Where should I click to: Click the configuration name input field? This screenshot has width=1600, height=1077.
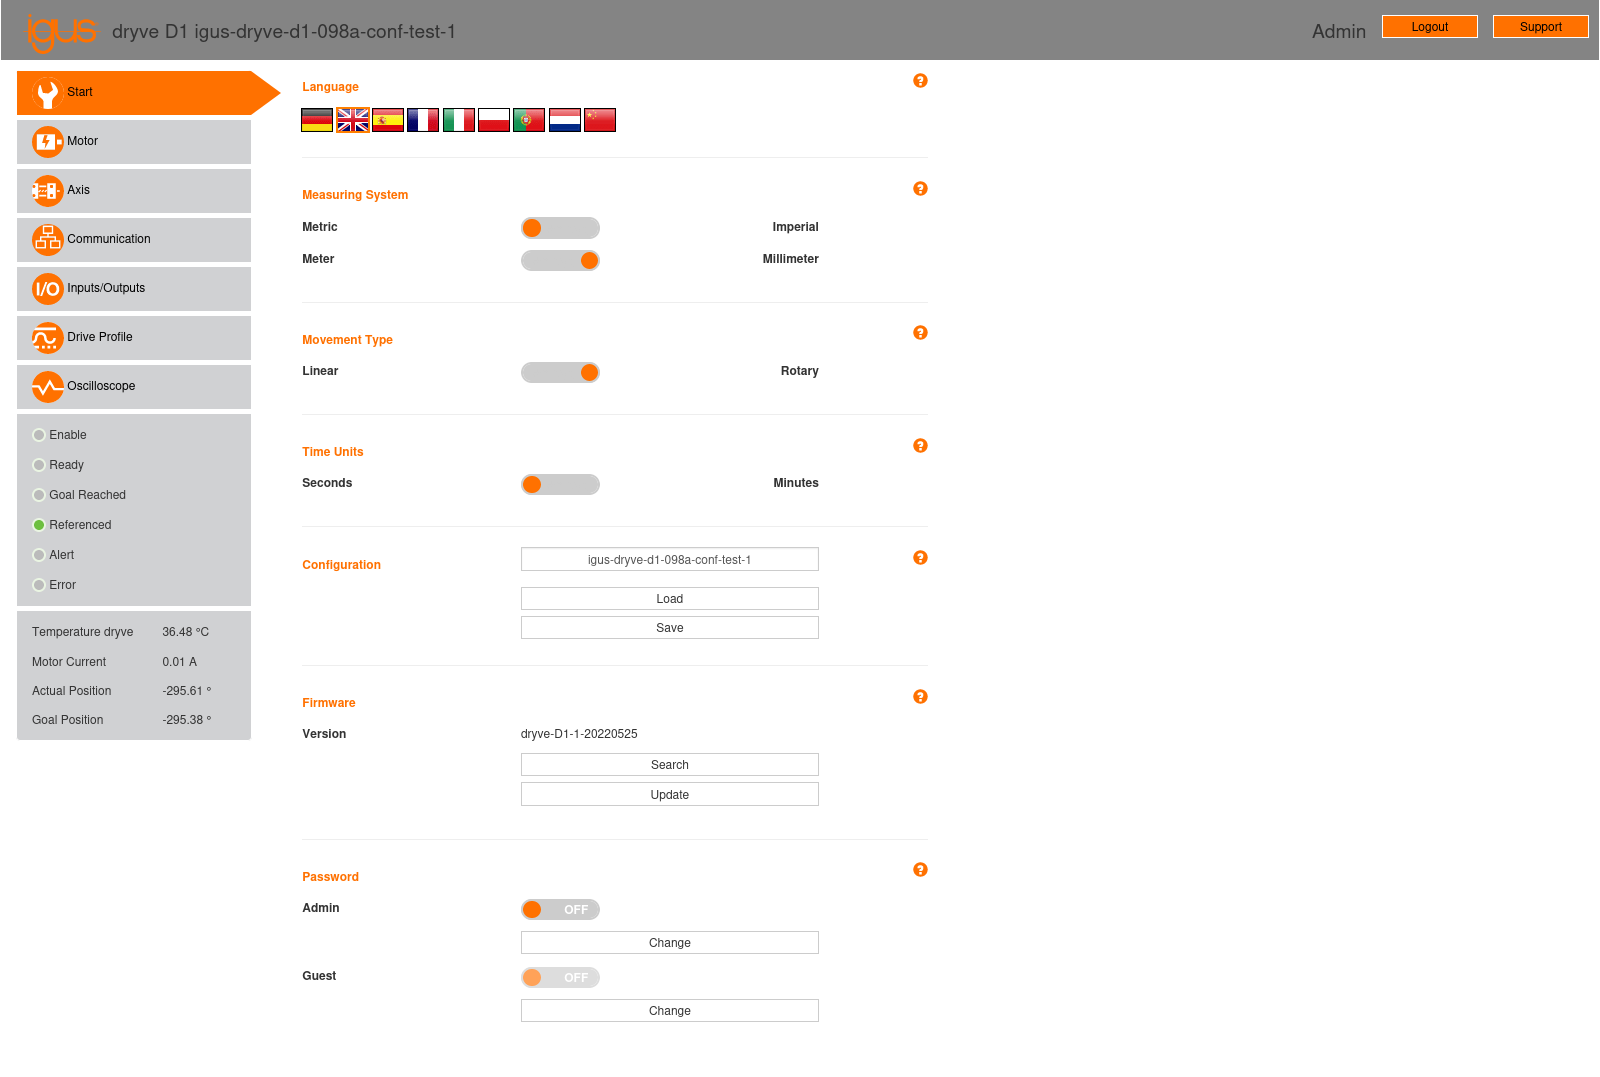pyautogui.click(x=669, y=560)
